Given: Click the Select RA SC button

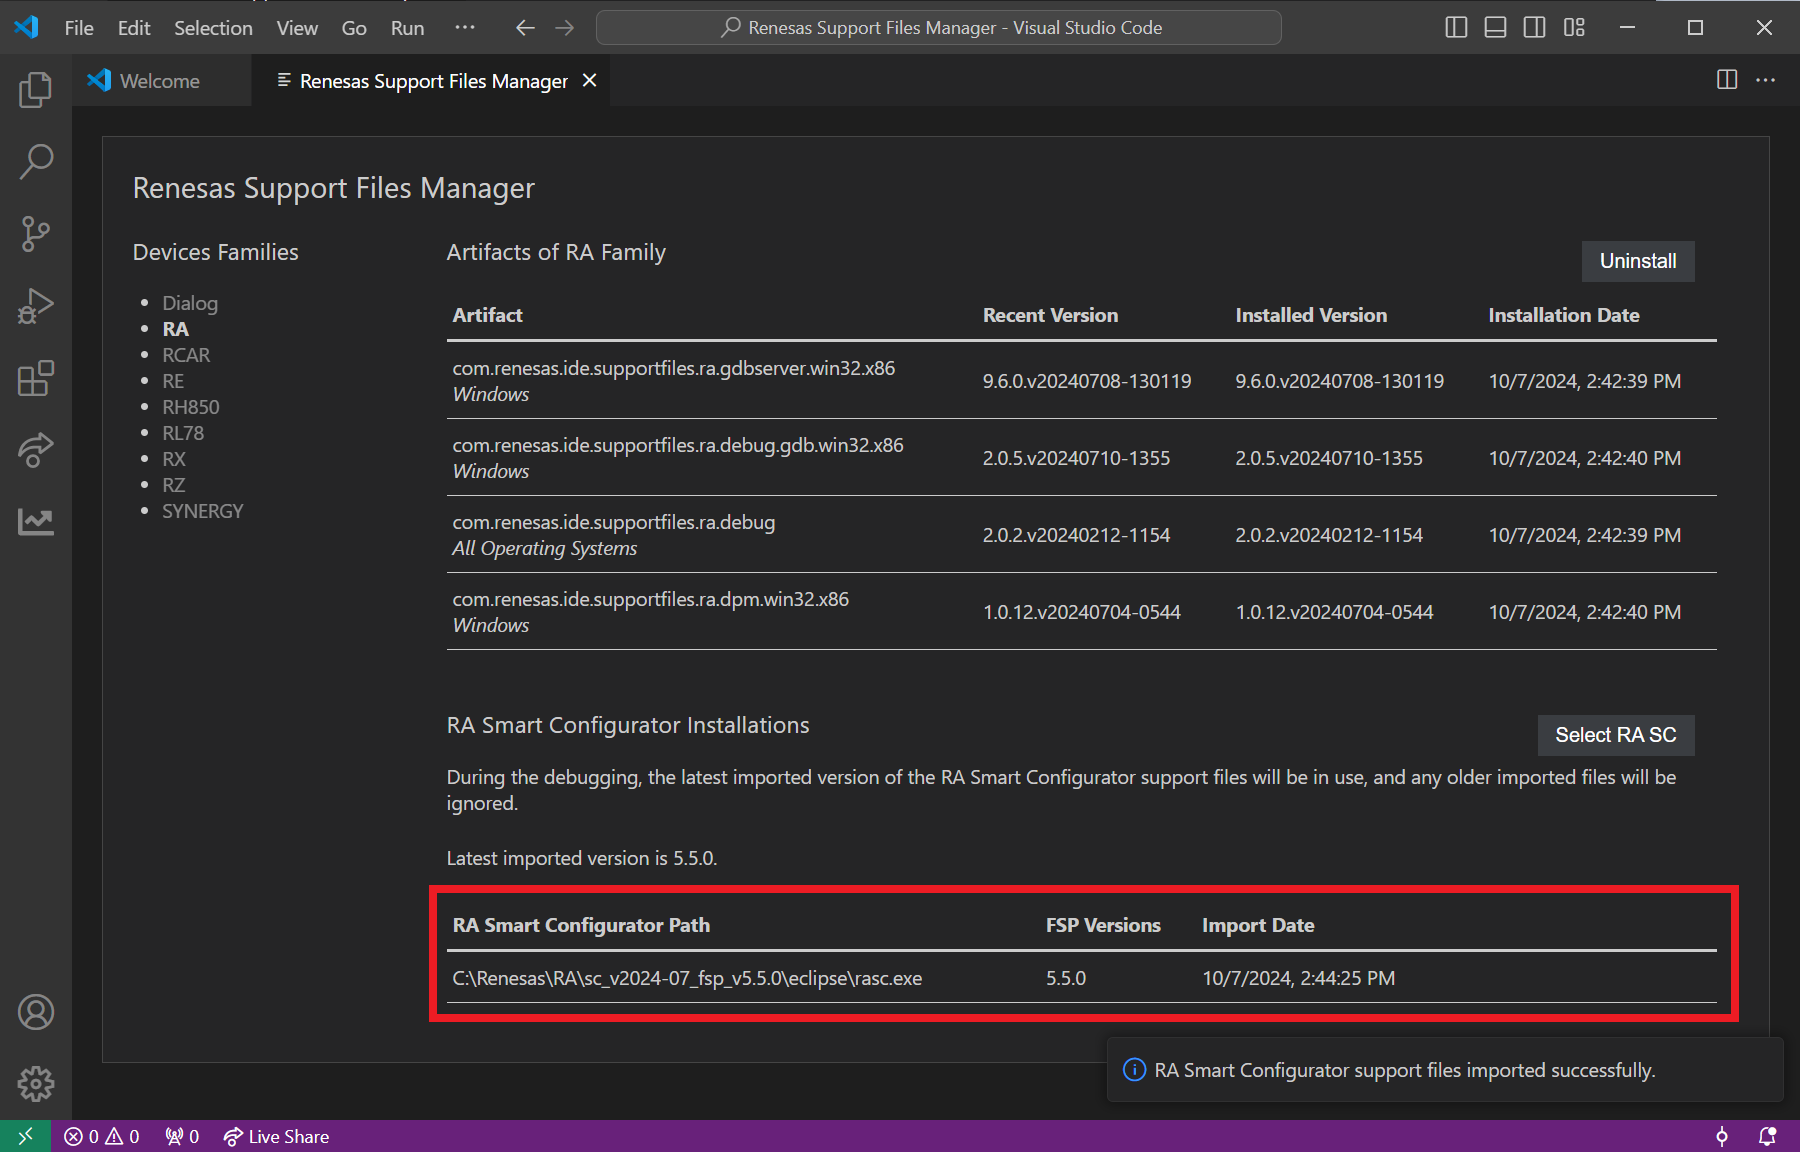Looking at the screenshot, I should [x=1616, y=735].
